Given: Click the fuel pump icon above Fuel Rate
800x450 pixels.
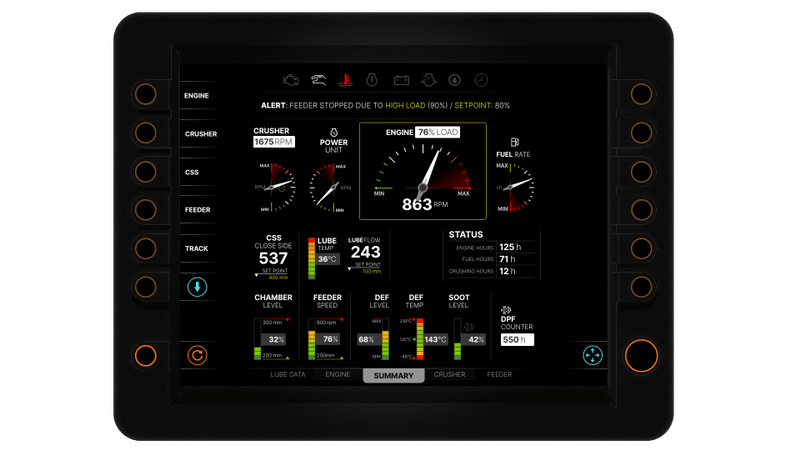Looking at the screenshot, I should pyautogui.click(x=515, y=143).
